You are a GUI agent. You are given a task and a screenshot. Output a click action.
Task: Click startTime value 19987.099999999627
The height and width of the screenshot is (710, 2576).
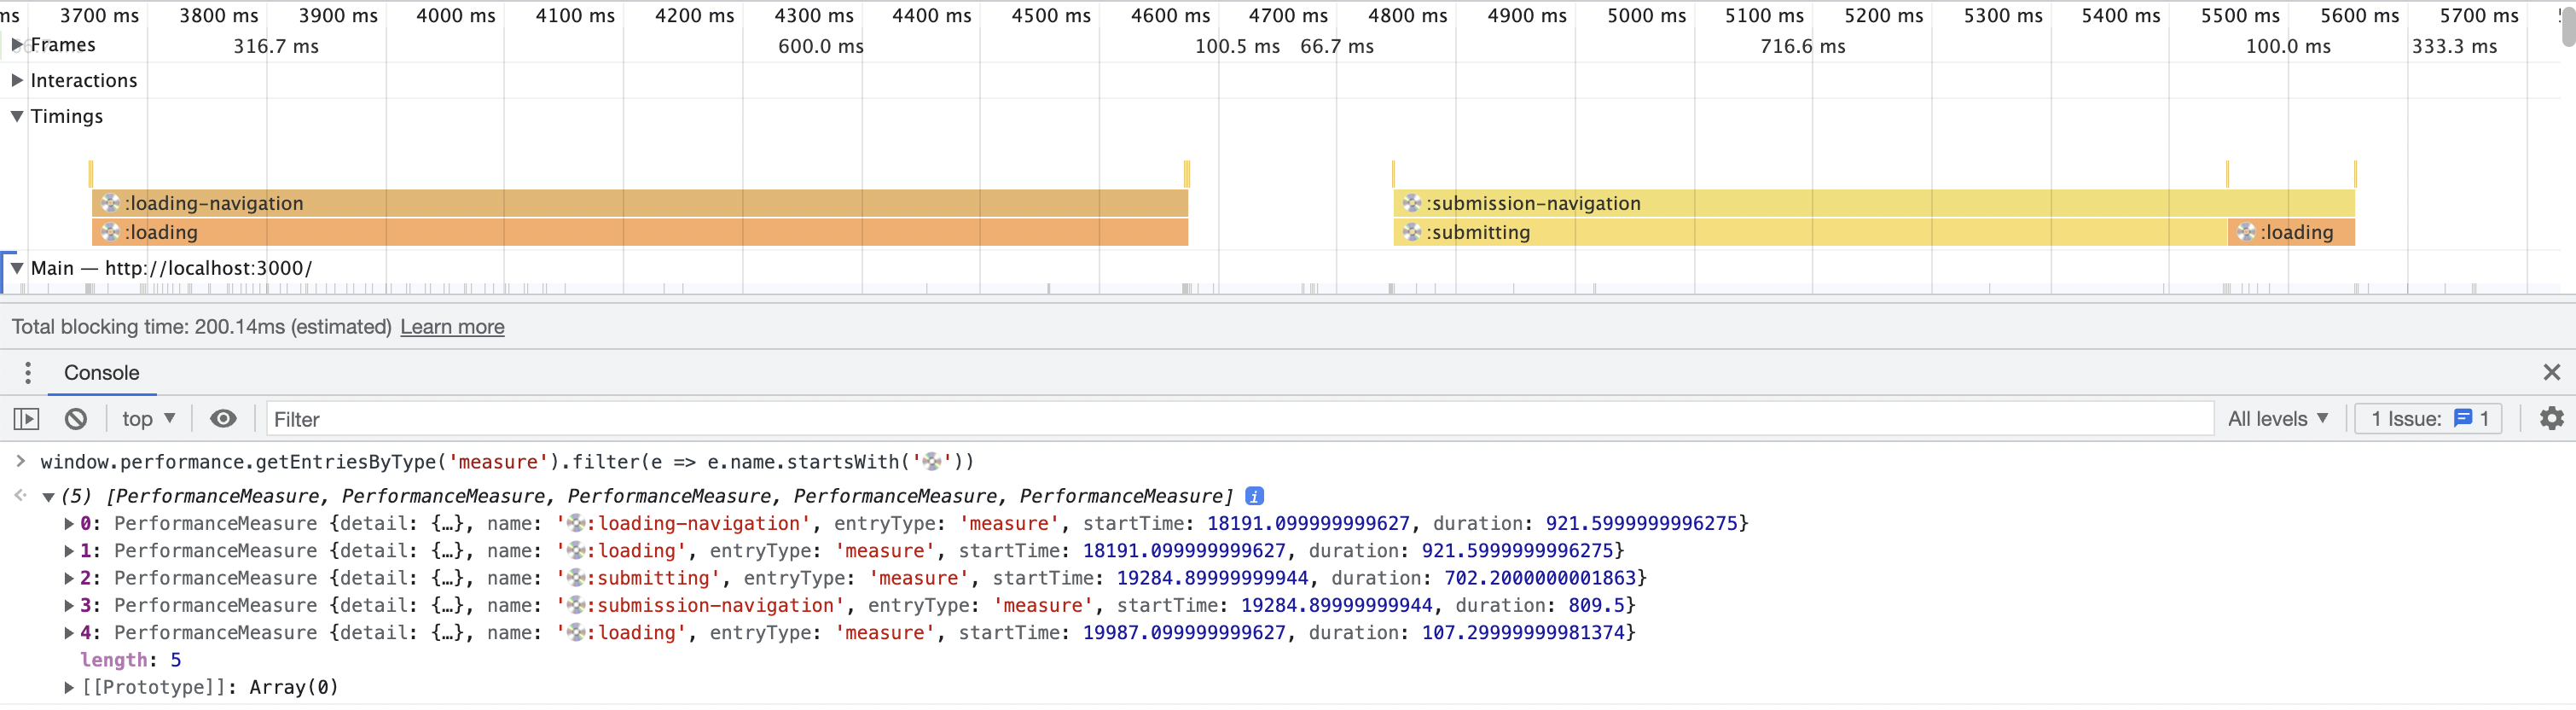pos(1184,633)
